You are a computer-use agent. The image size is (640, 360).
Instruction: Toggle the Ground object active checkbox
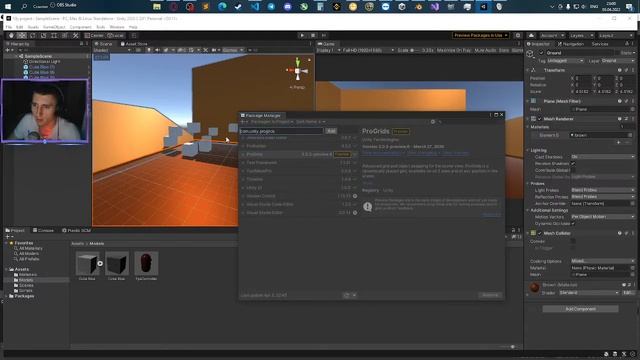click(541, 53)
